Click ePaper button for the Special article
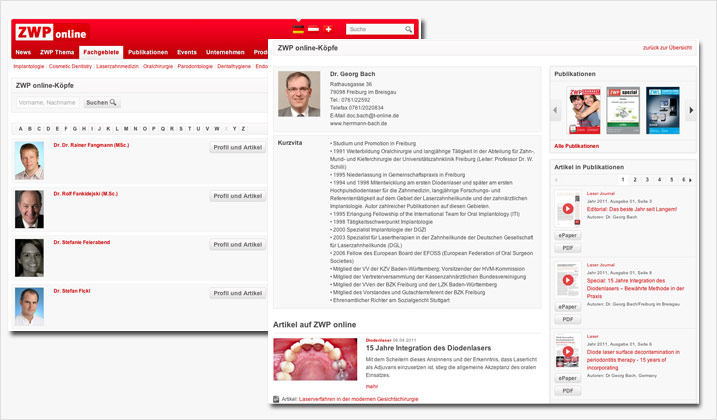 click(567, 307)
